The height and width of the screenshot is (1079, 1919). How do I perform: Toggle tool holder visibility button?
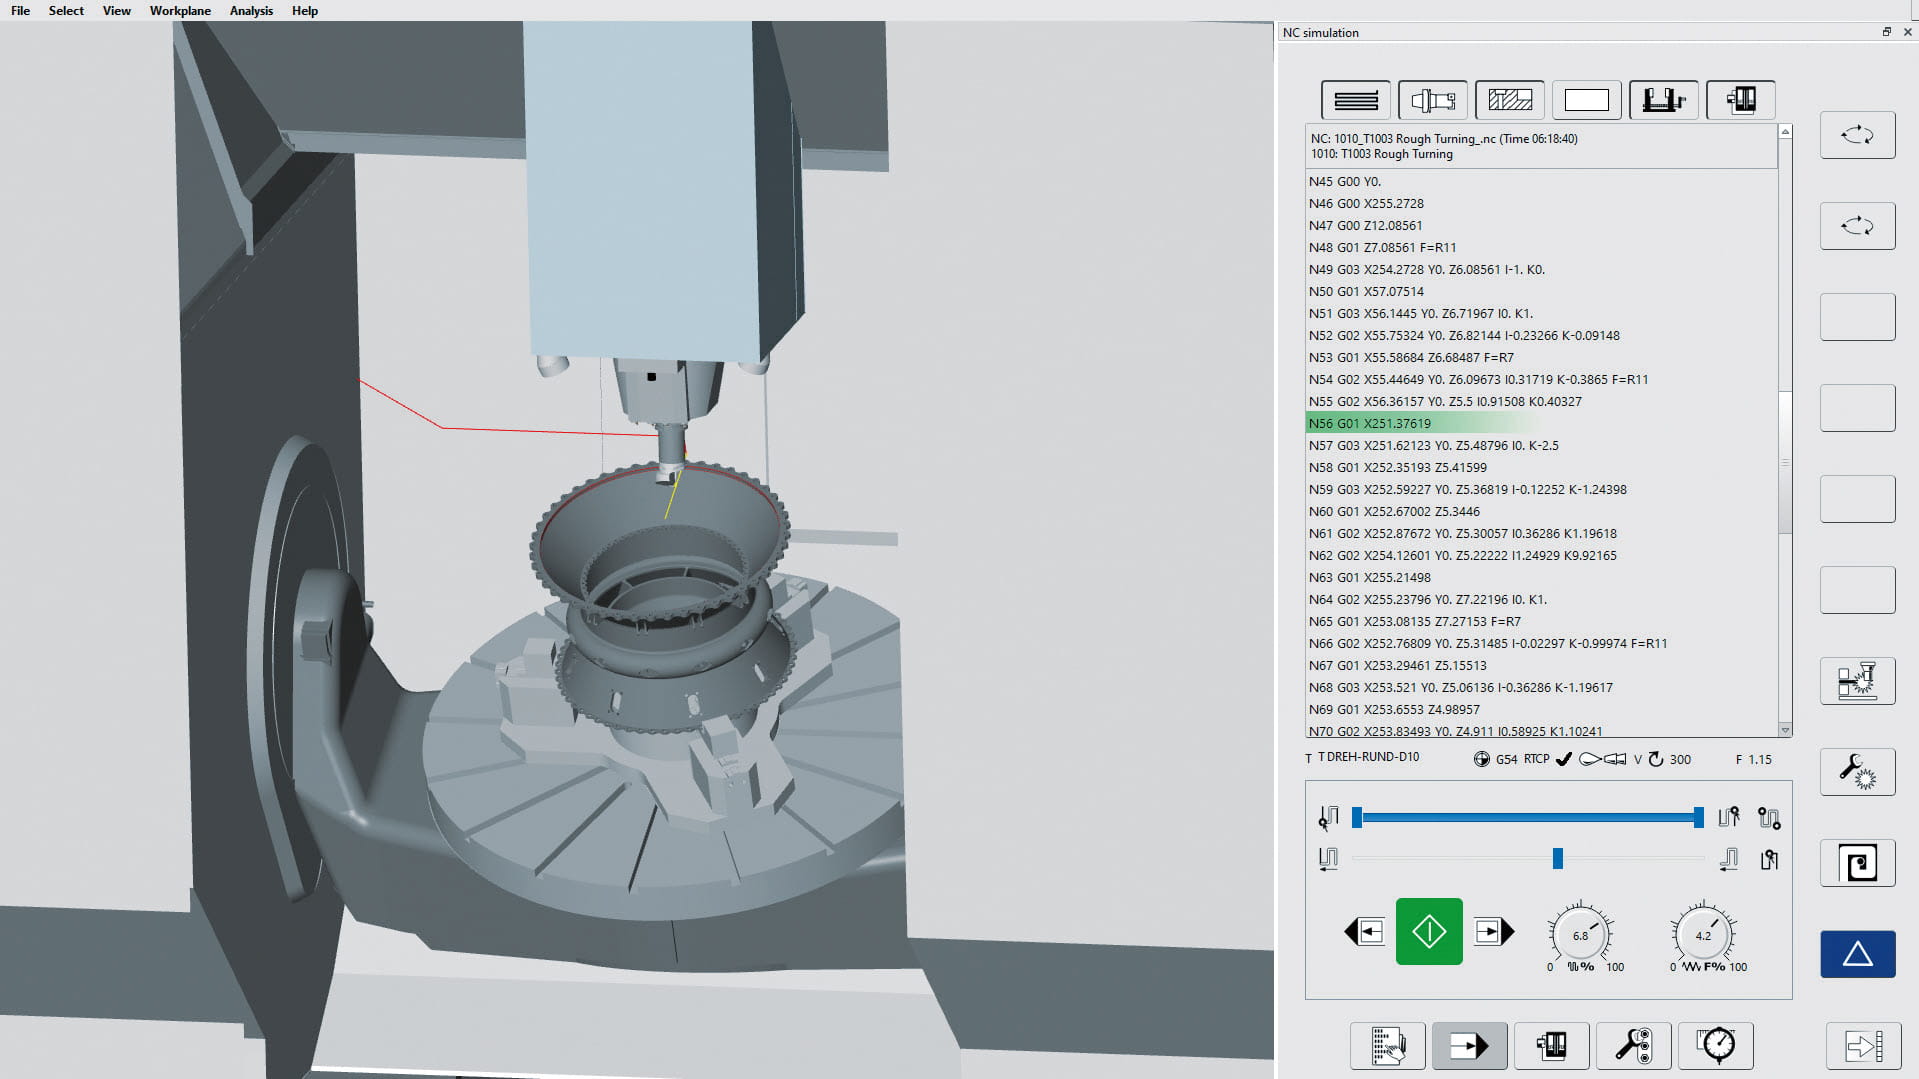tap(1433, 100)
